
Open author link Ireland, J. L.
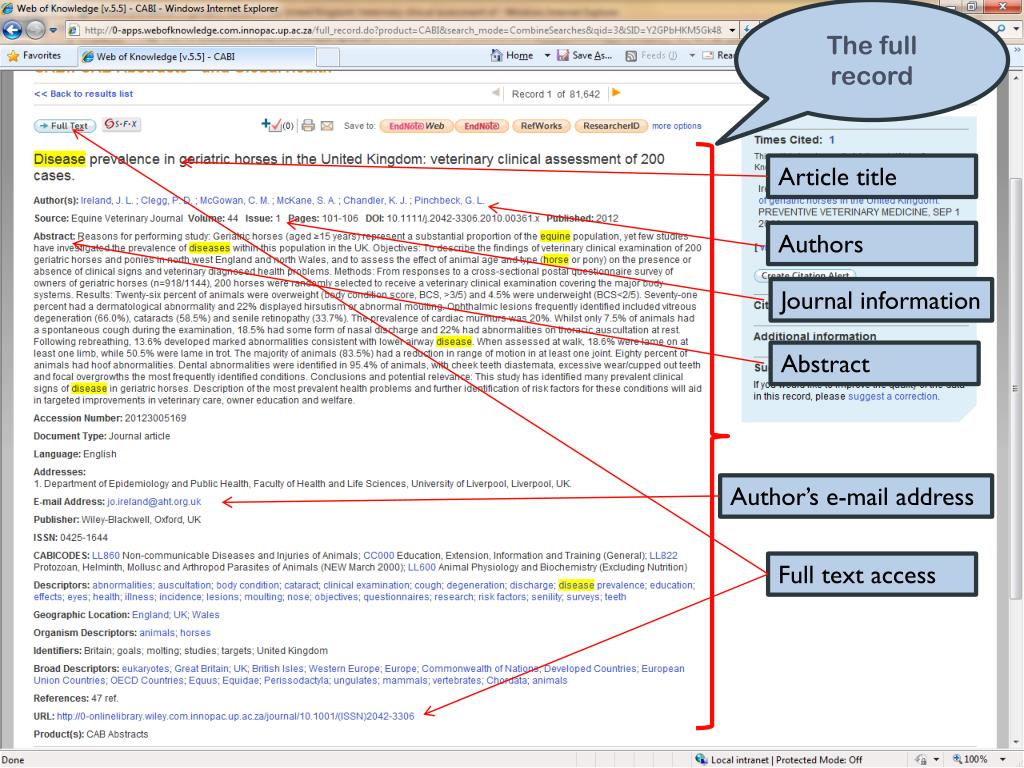[x=107, y=200]
